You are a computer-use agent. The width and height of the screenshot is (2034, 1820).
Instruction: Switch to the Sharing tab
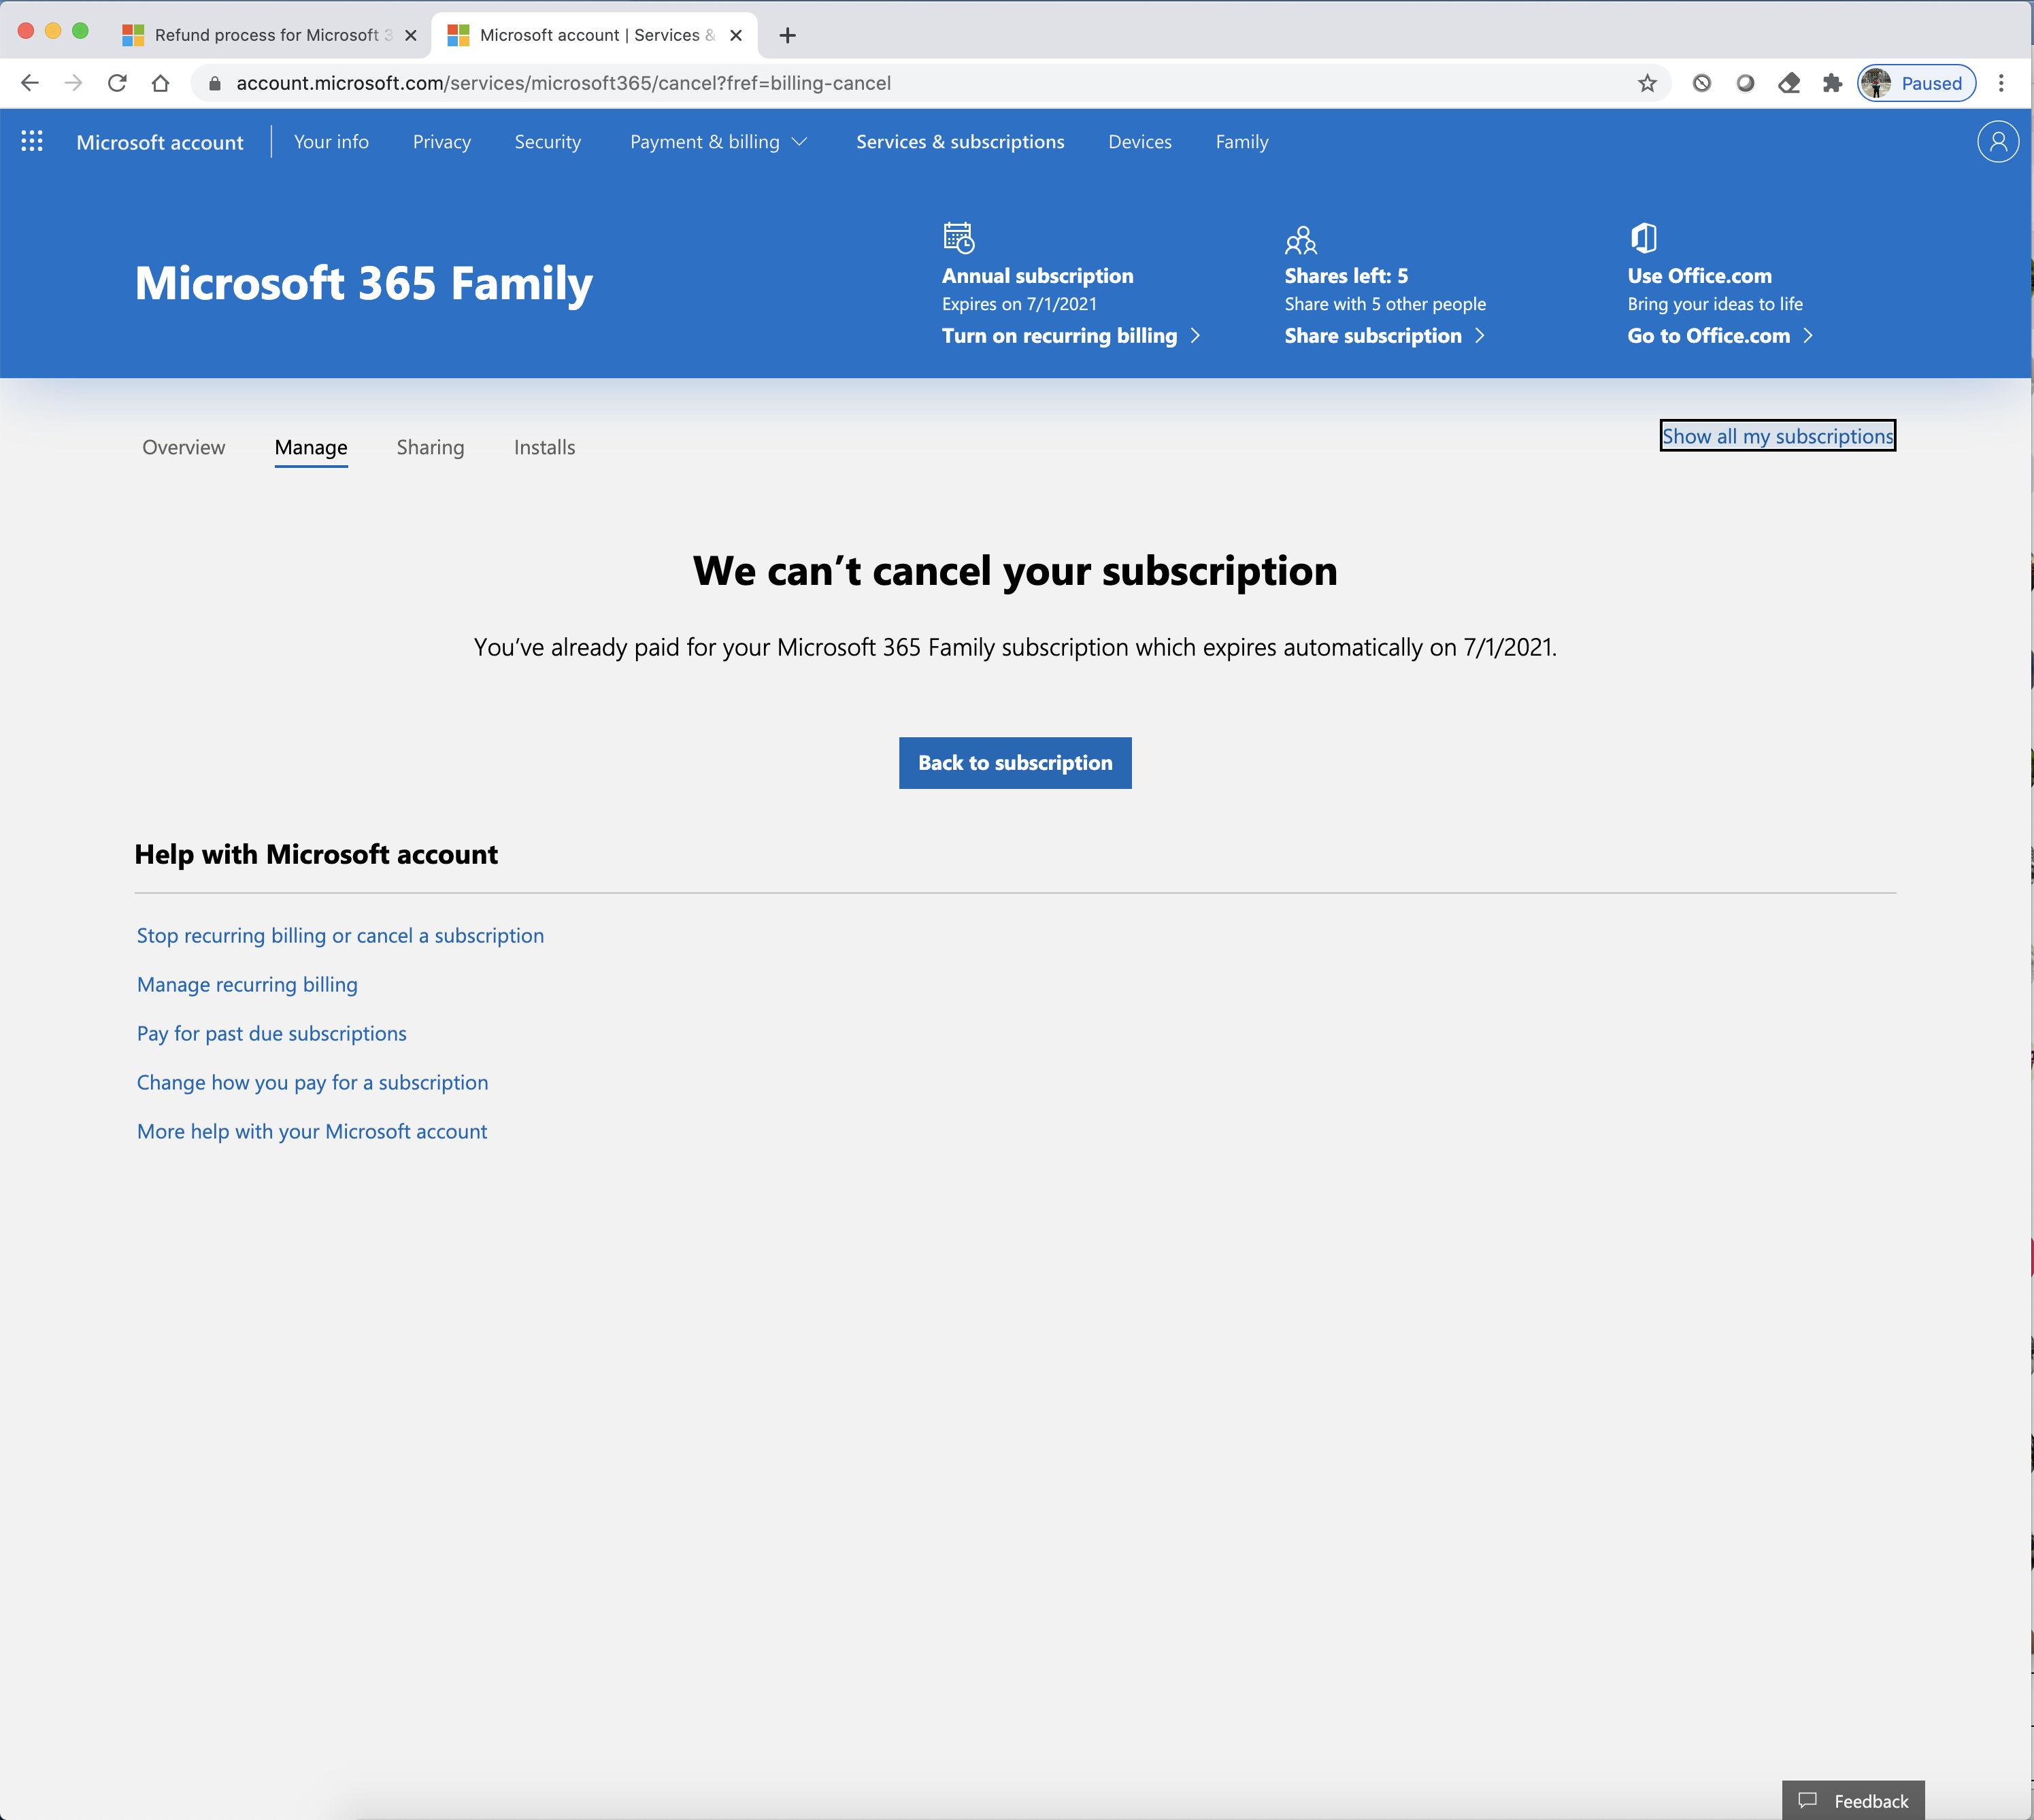pos(430,447)
